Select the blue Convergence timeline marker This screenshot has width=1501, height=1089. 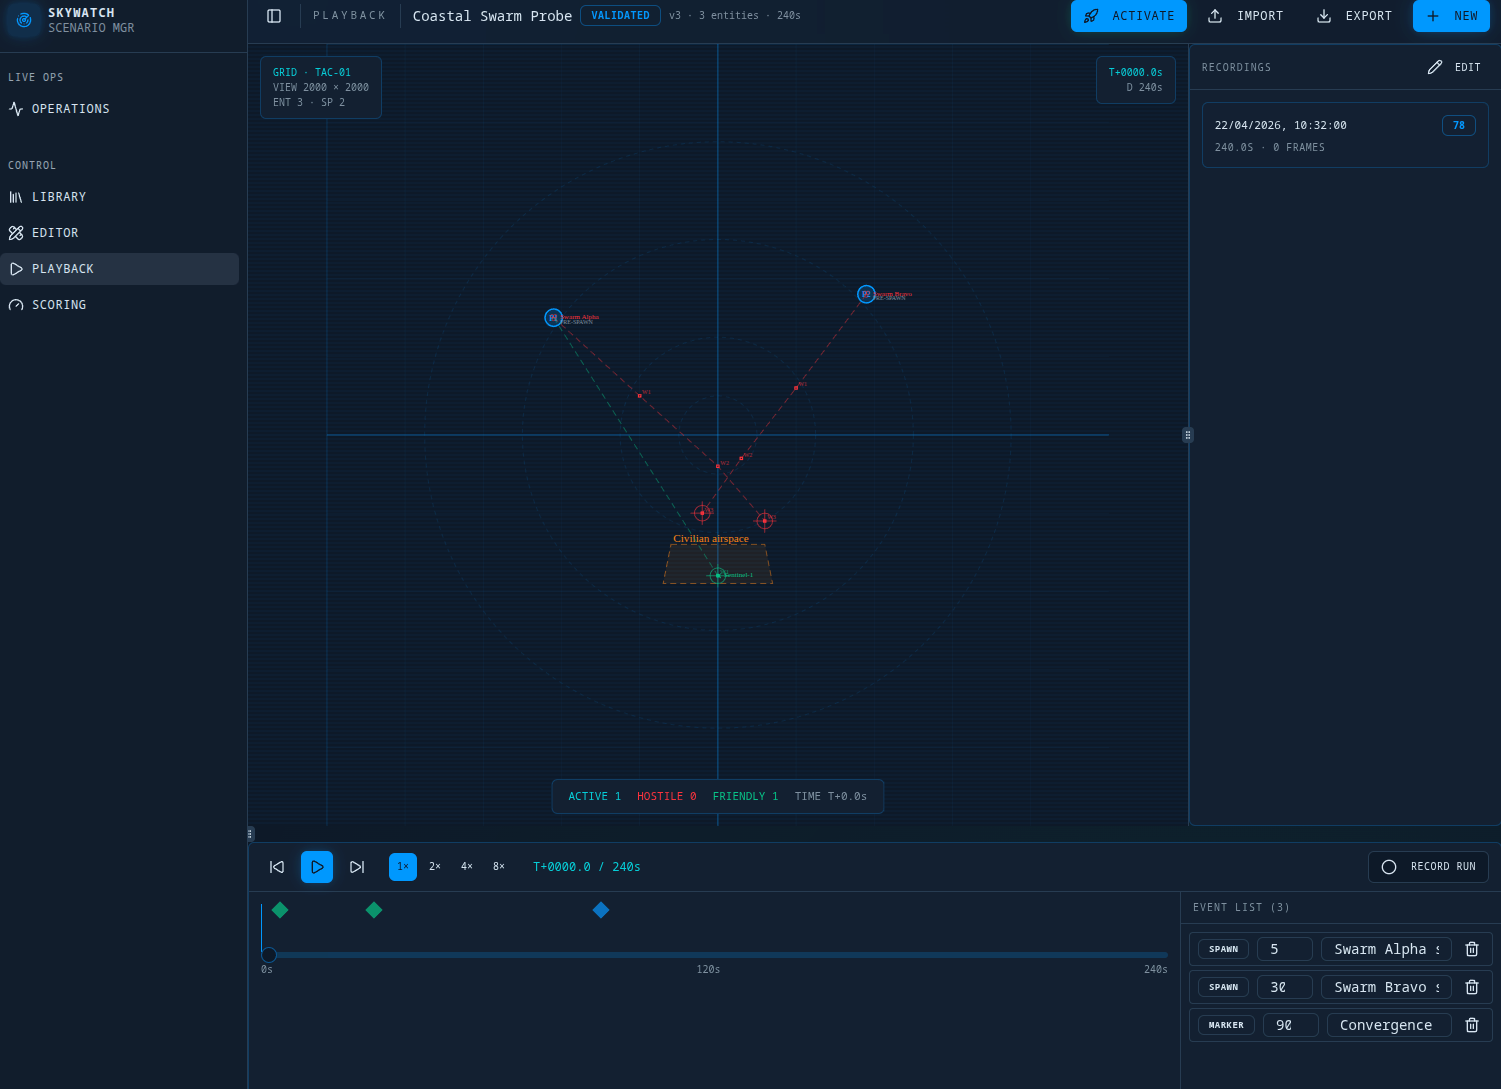click(x=601, y=910)
